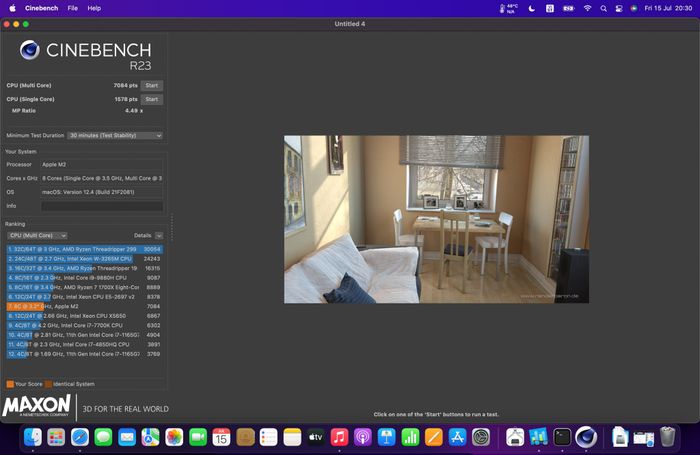Open Mail from the dock

127,437
